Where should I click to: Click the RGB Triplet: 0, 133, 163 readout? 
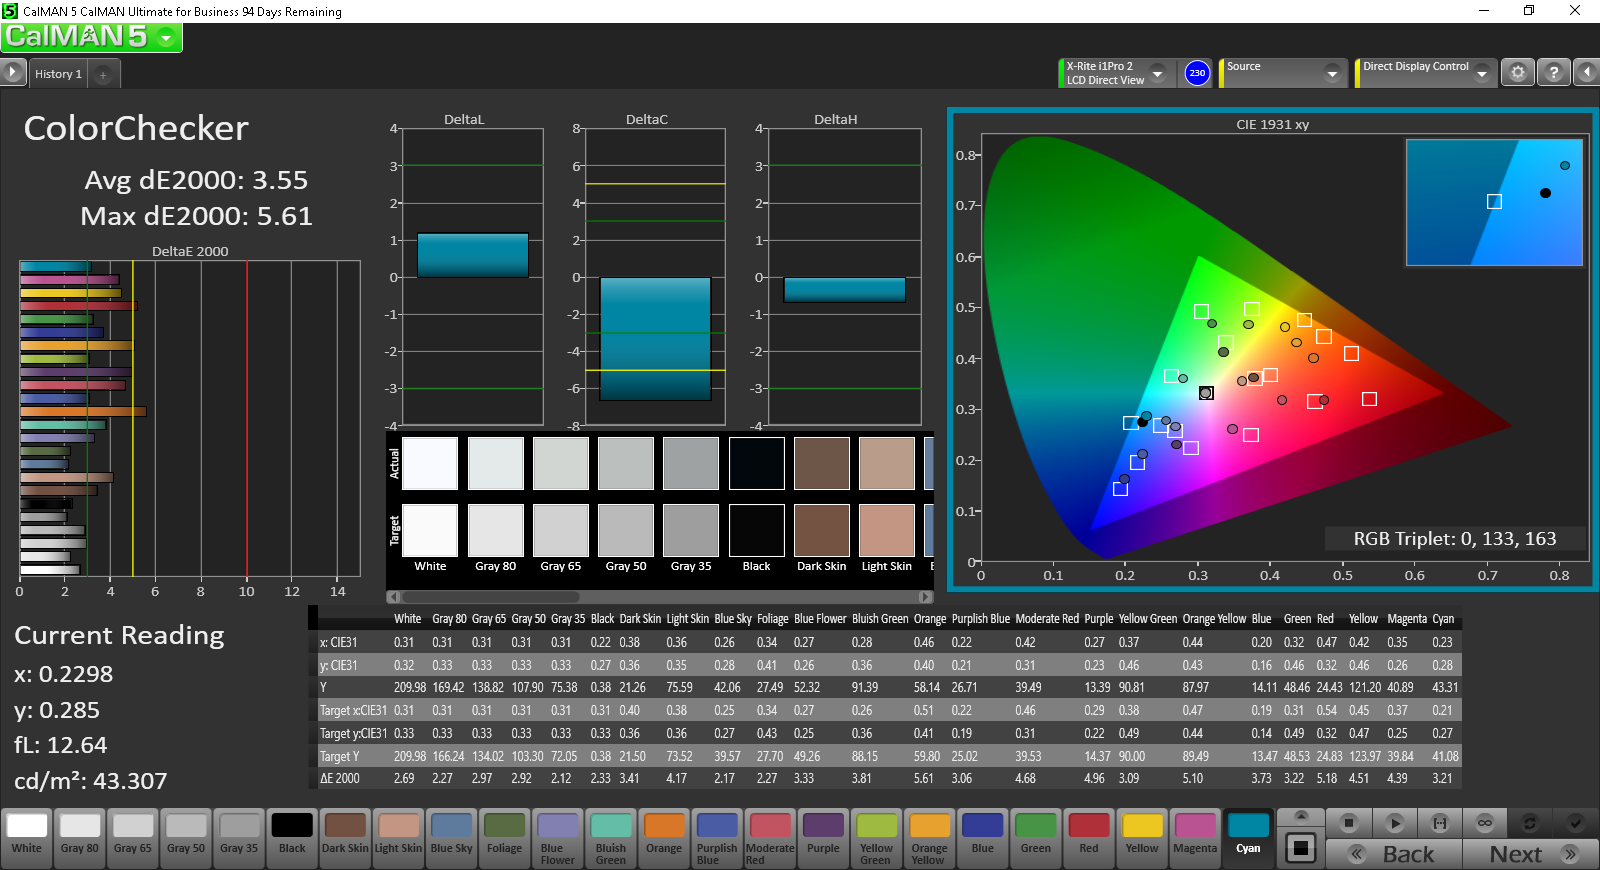pyautogui.click(x=1455, y=539)
